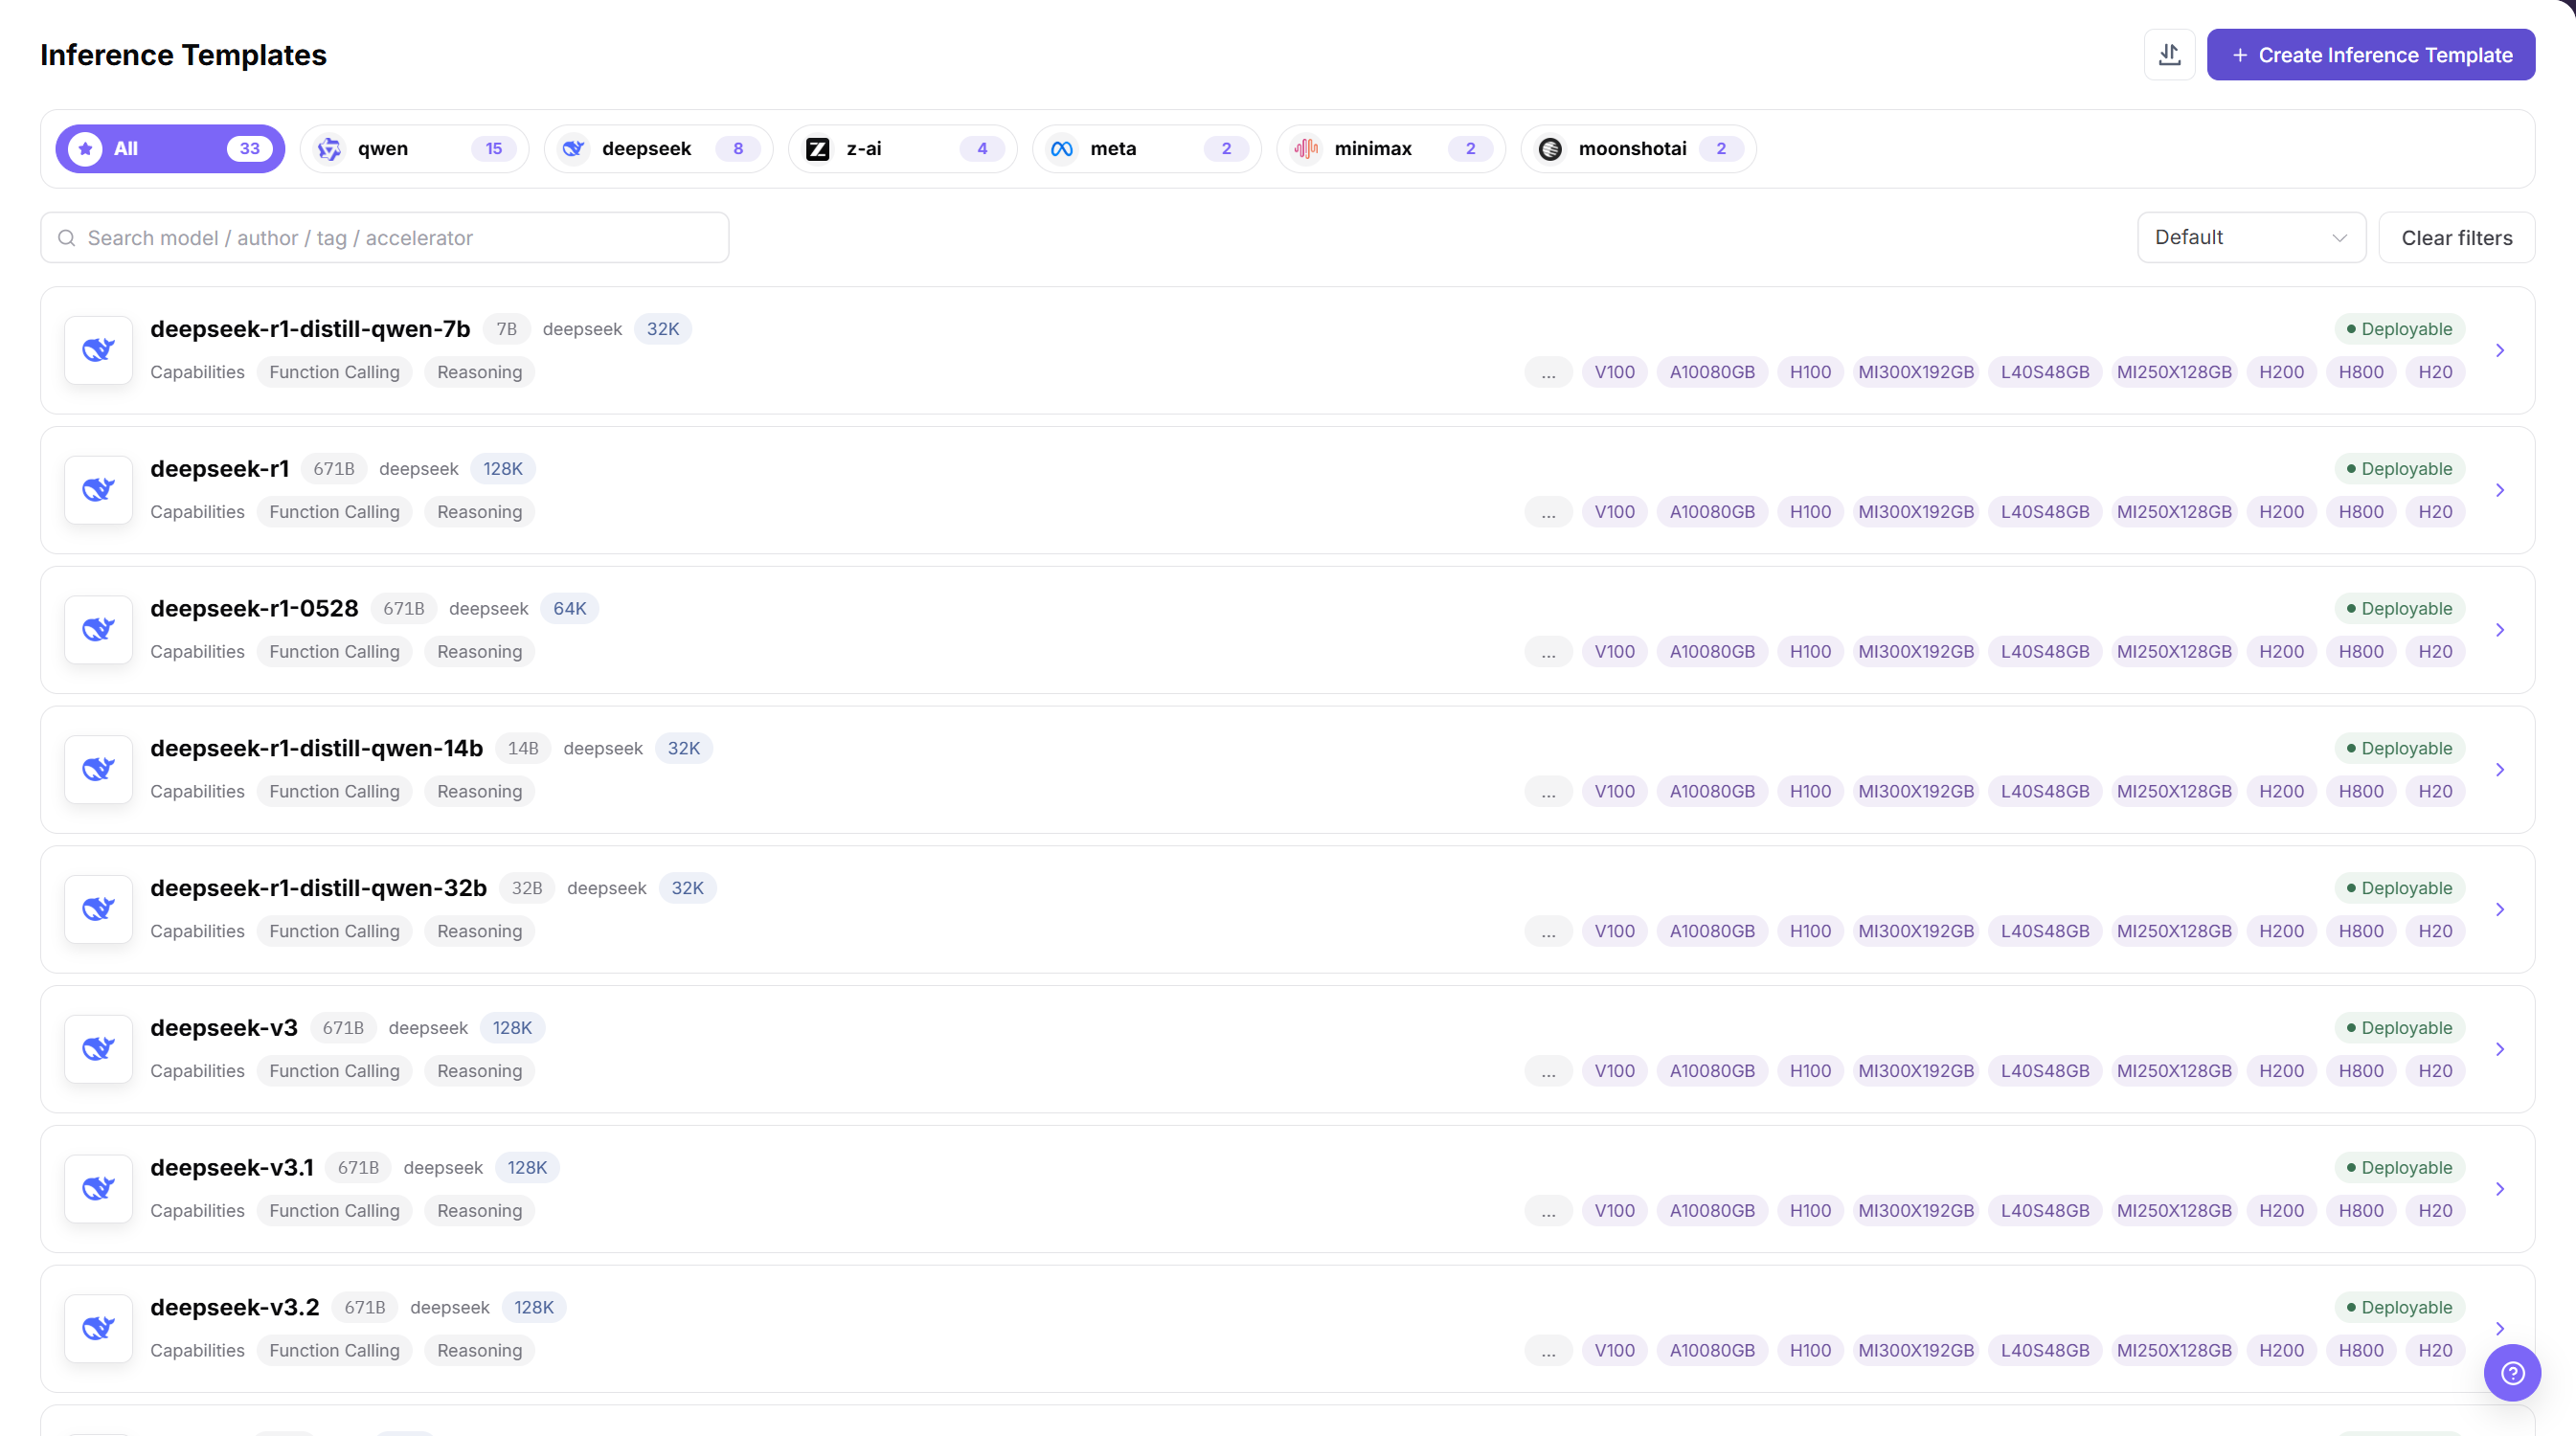The height and width of the screenshot is (1436, 2576).
Task: Expand deepseek-v3.1 row chevron
Action: click(2499, 1189)
